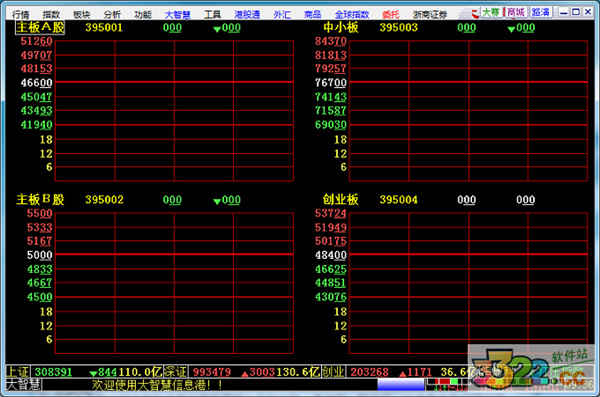
Task: Open the 行情 menu
Action: point(21,15)
